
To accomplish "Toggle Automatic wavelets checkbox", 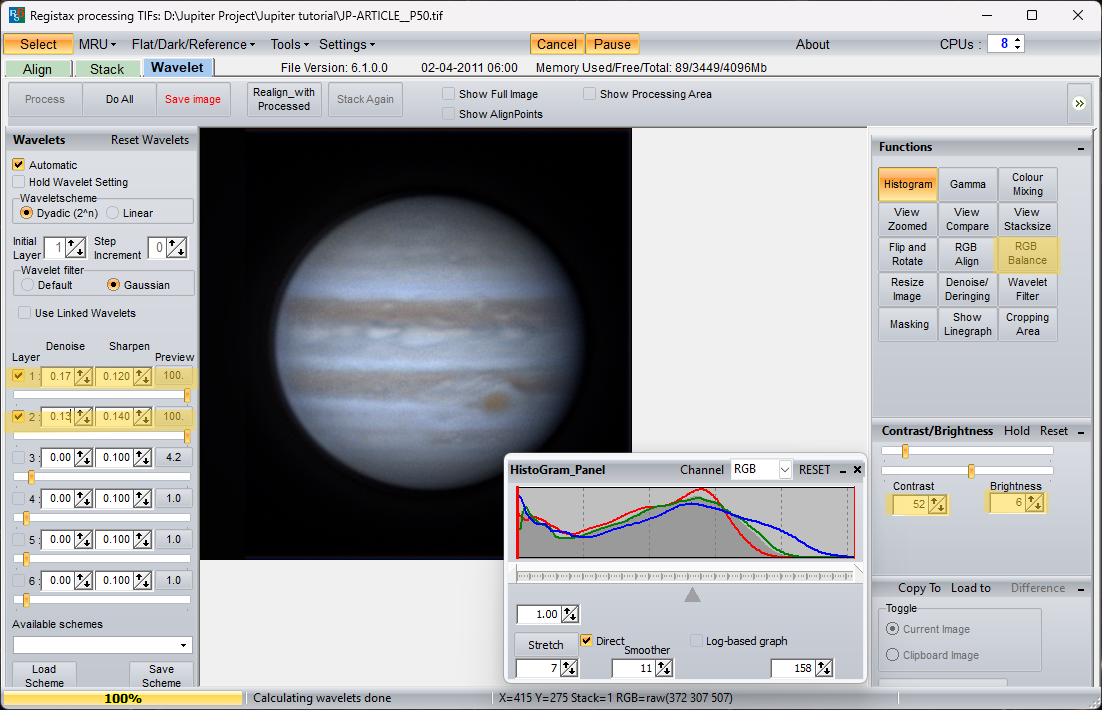I will [19, 164].
